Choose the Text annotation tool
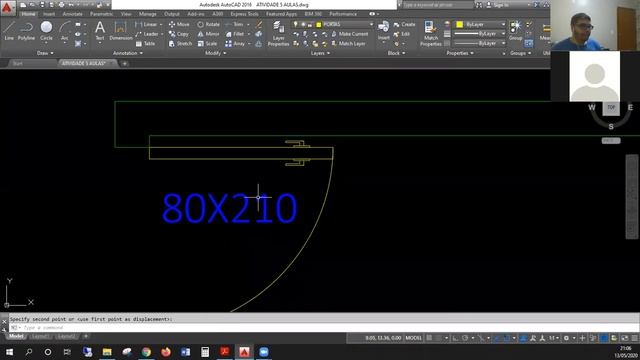This screenshot has width=640, height=360. pyautogui.click(x=100, y=31)
